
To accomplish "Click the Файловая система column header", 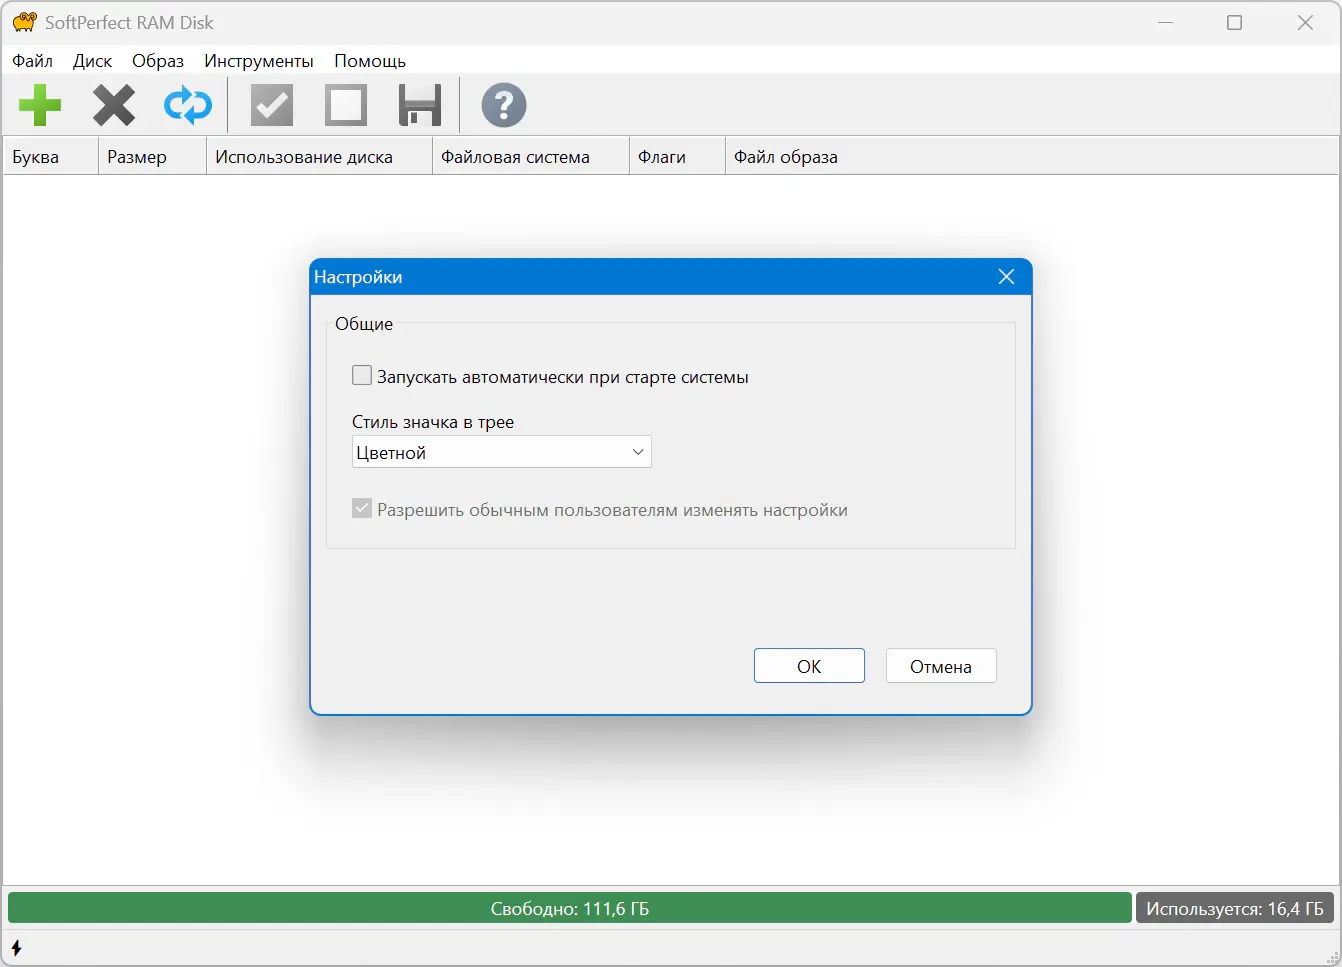I will coord(531,157).
